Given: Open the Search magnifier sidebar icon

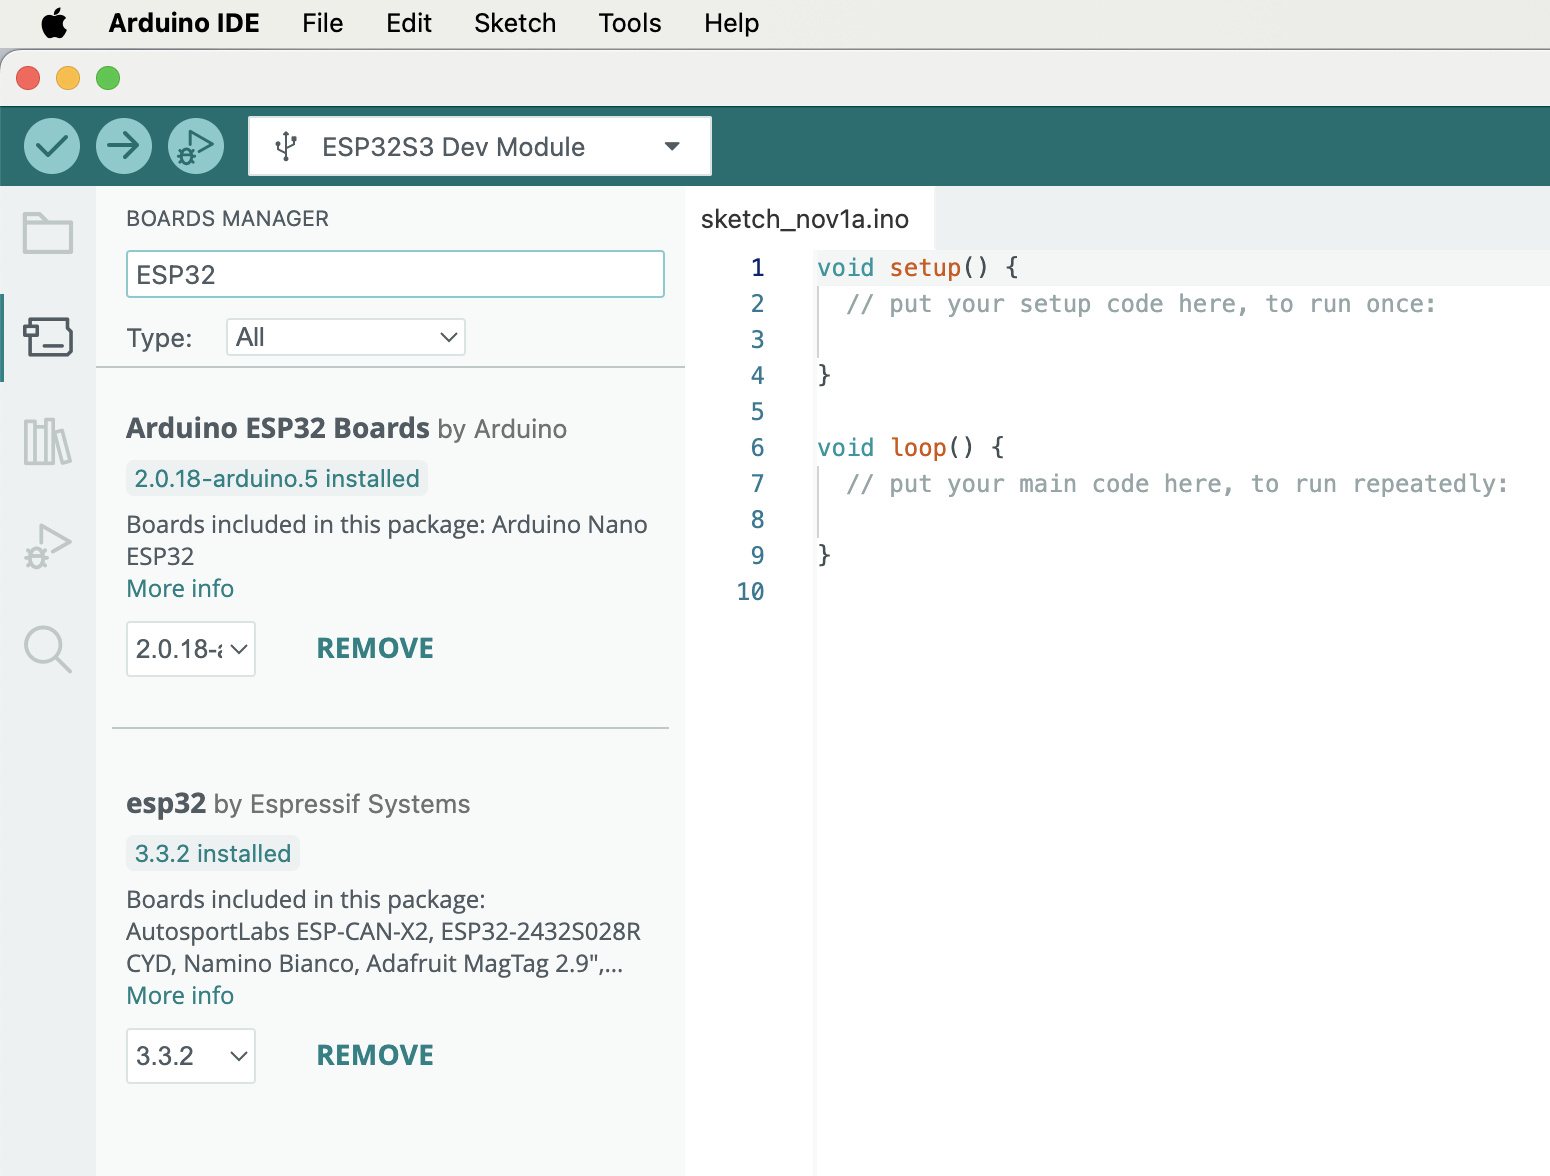Looking at the screenshot, I should pos(48,649).
